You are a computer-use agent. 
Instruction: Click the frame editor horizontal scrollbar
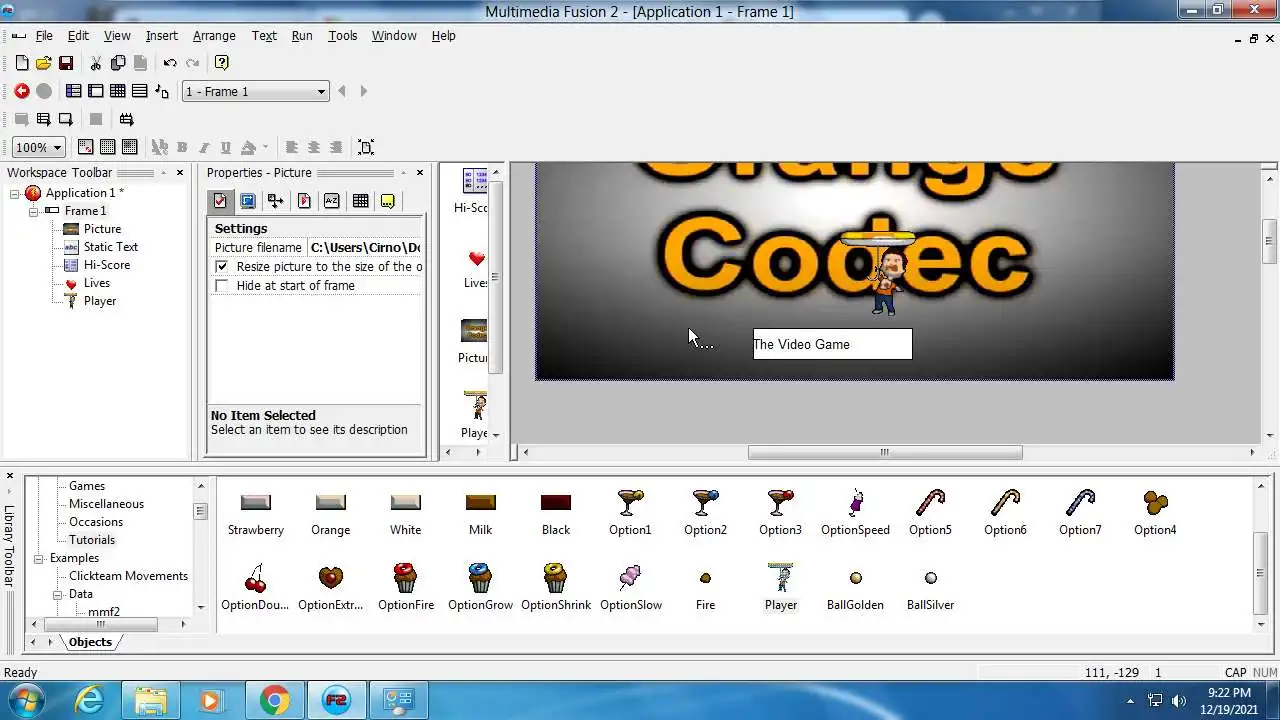pos(885,453)
